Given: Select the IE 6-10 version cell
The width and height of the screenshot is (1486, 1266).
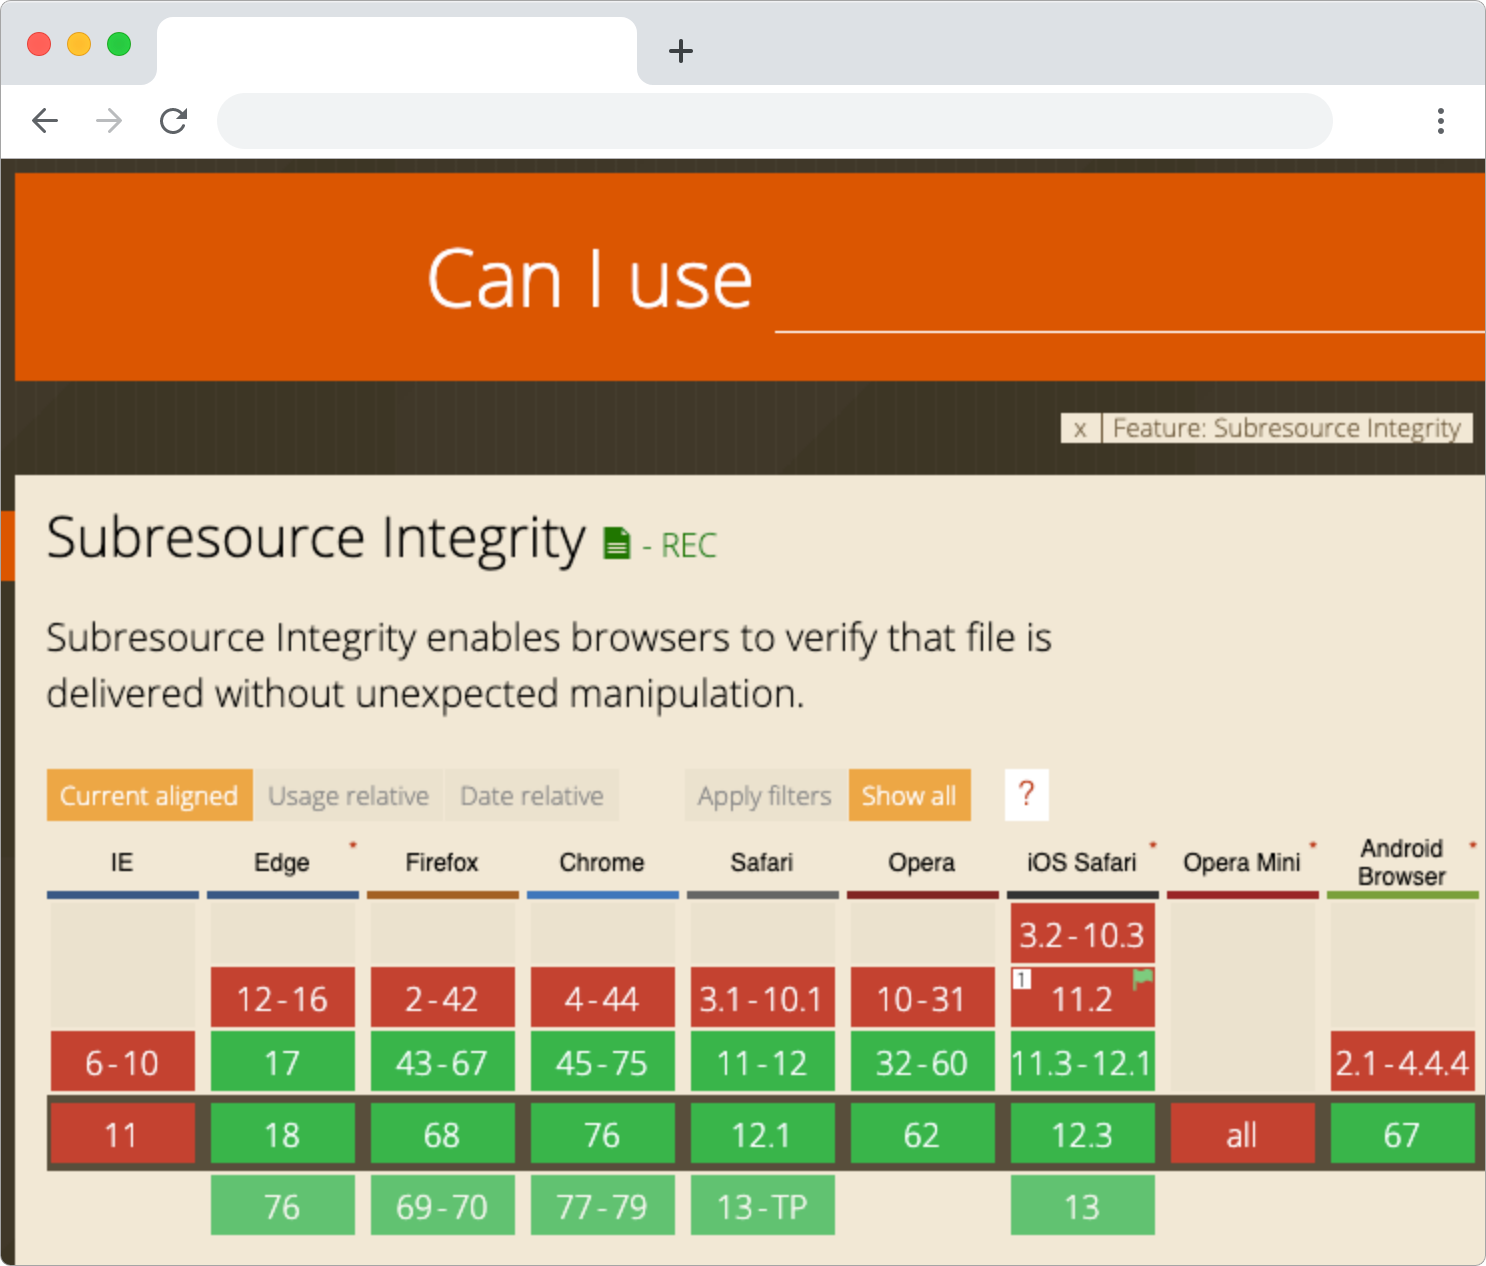Looking at the screenshot, I should [x=122, y=1062].
